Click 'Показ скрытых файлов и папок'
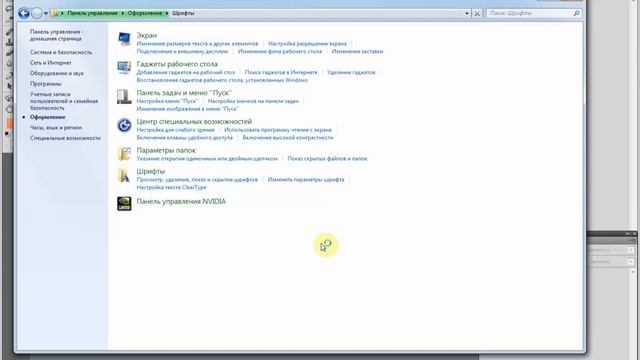 [327, 158]
